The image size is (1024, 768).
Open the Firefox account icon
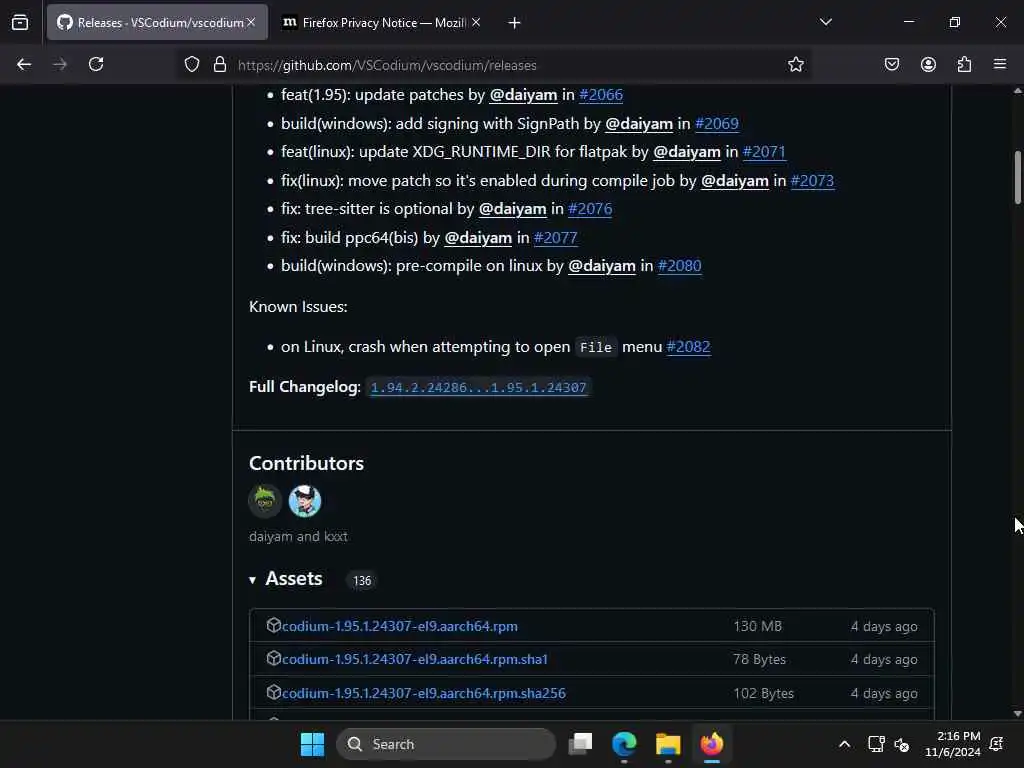[x=928, y=65]
